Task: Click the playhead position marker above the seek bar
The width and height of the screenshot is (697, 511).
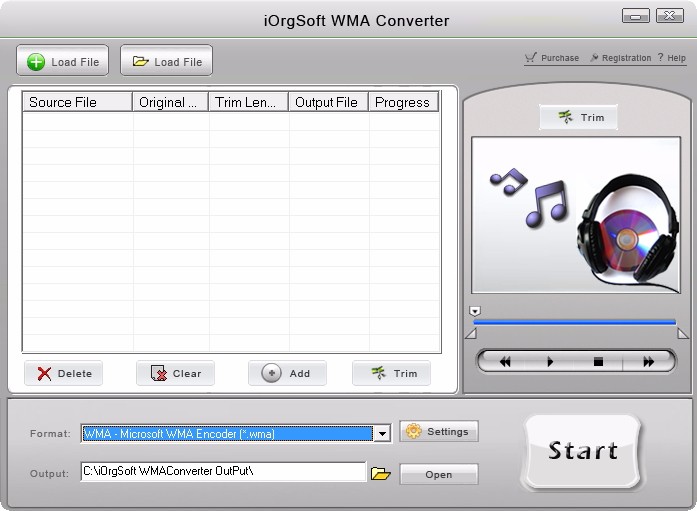Action: [475, 311]
